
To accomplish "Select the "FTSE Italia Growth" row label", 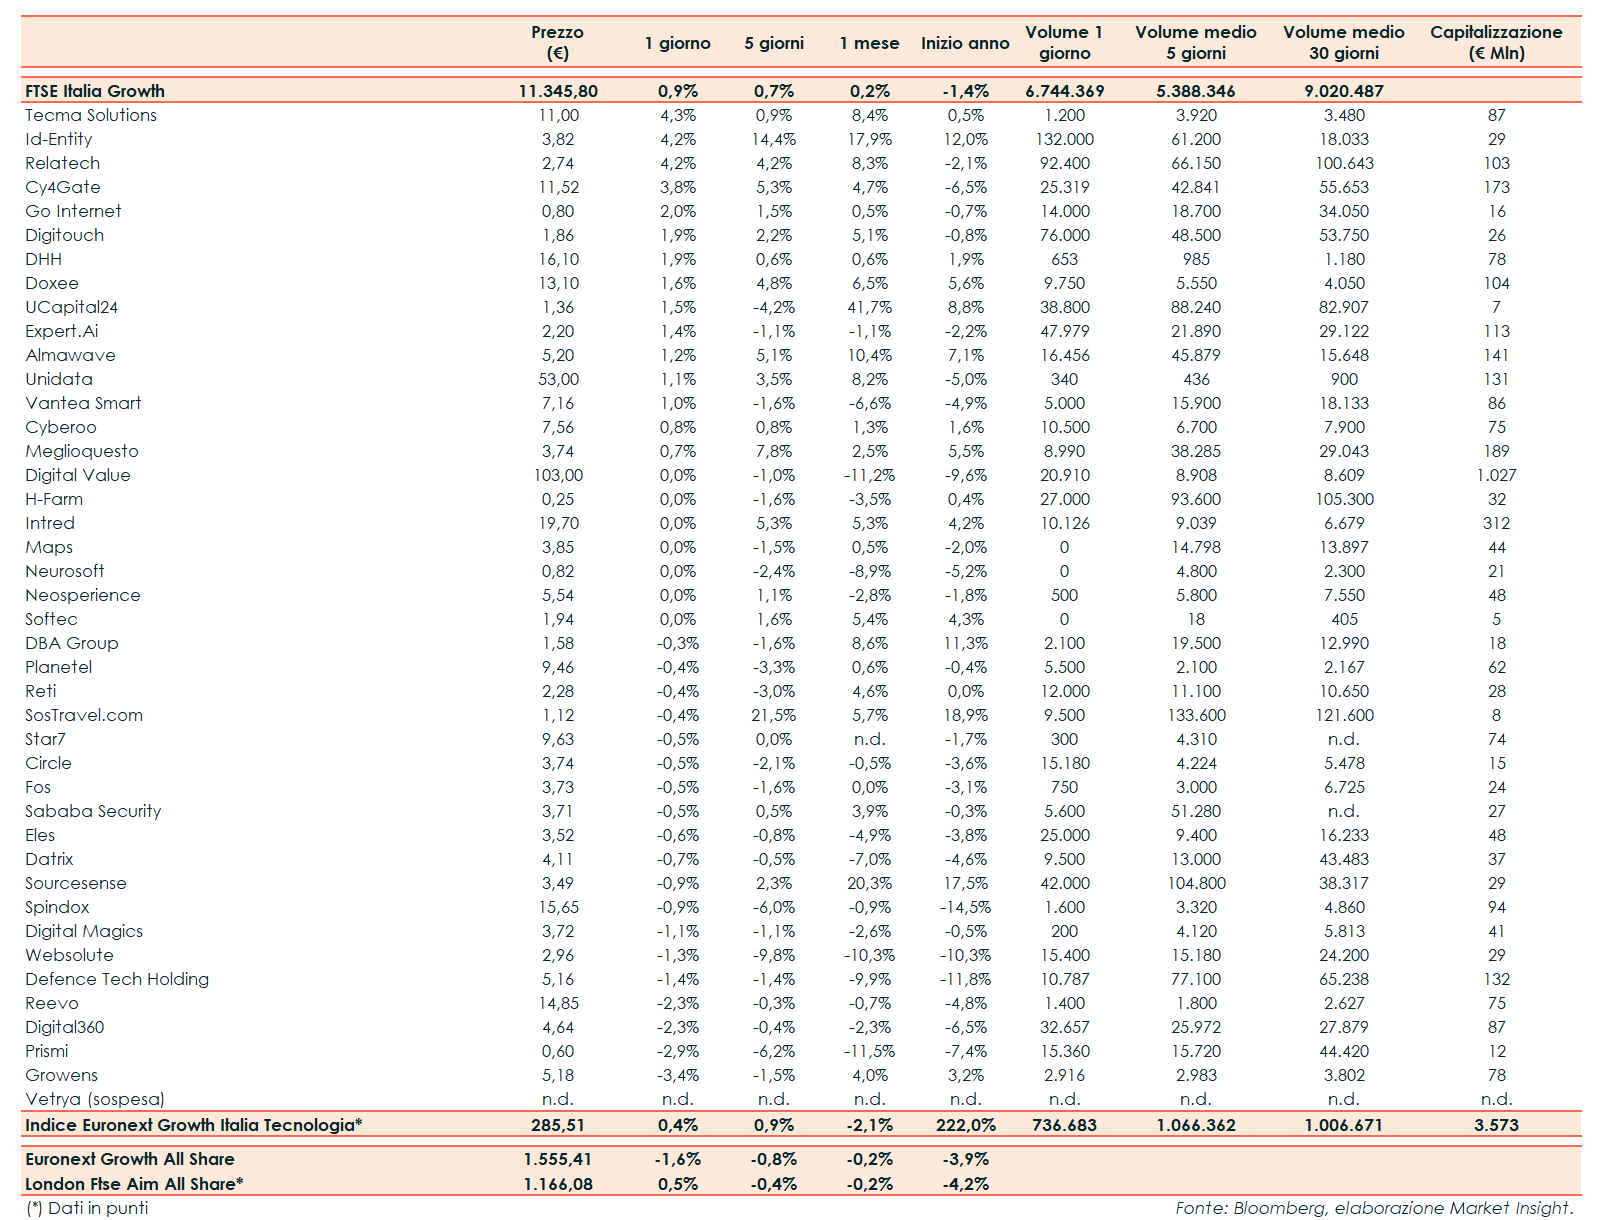I will (x=95, y=91).
